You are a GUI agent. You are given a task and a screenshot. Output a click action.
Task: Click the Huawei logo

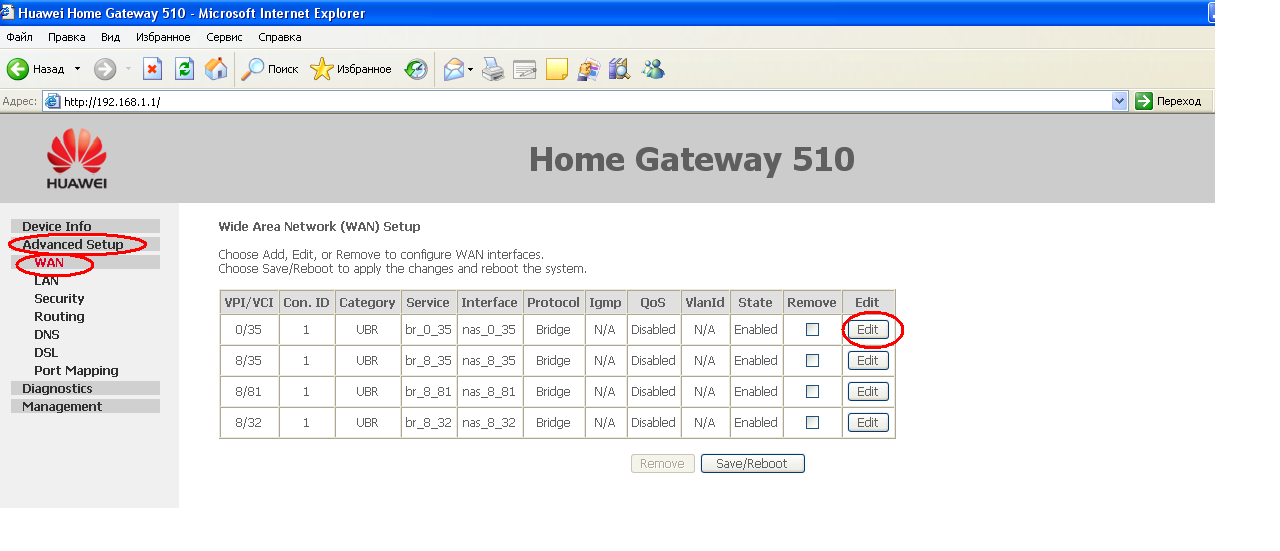pos(77,160)
